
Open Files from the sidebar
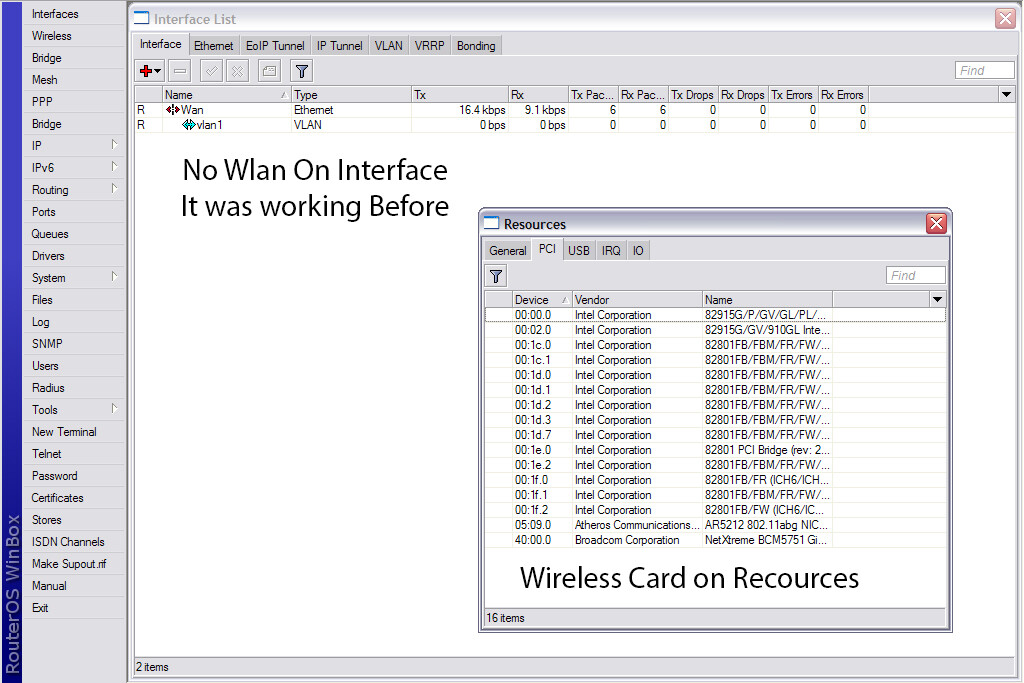tap(74, 300)
